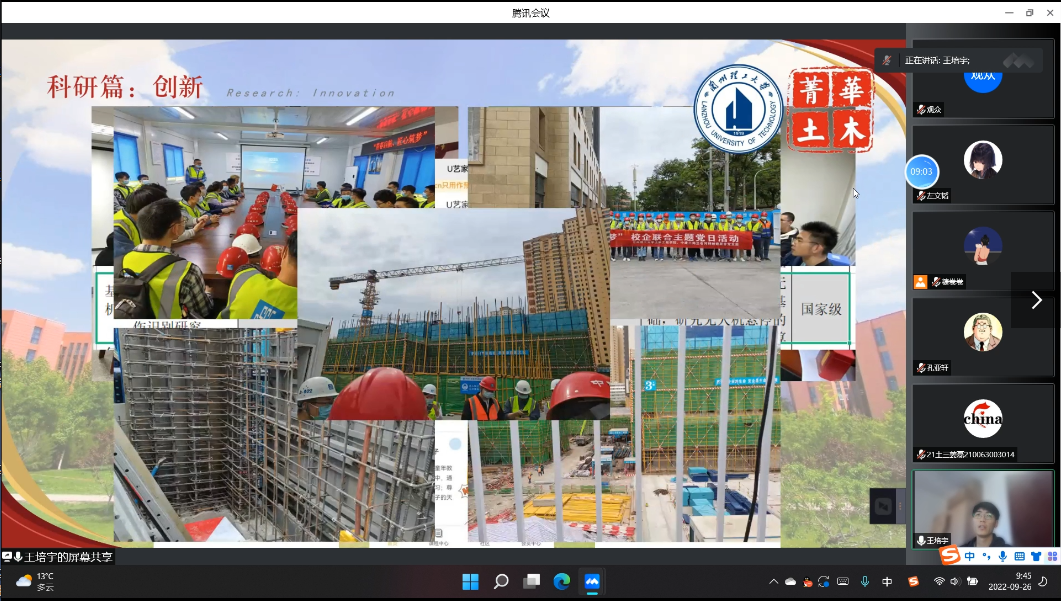This screenshot has width=1061, height=601.
Task: Switch the Chinese input mode indicator in taskbar
Action: click(887, 581)
